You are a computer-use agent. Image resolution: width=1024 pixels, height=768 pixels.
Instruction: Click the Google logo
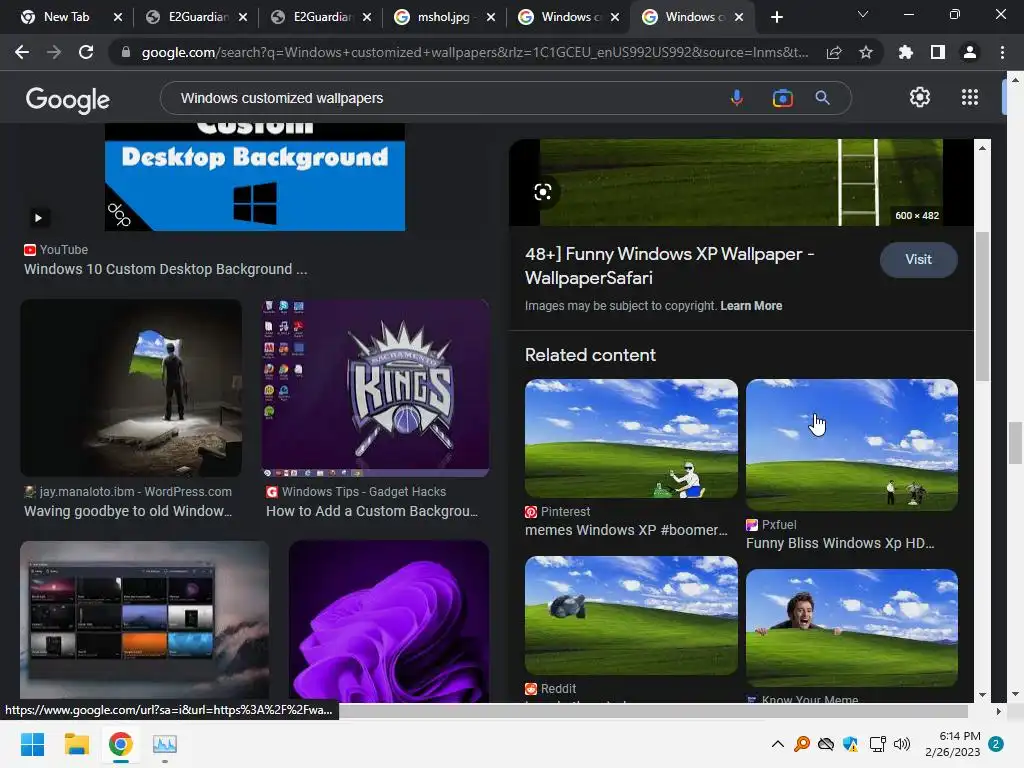68,99
